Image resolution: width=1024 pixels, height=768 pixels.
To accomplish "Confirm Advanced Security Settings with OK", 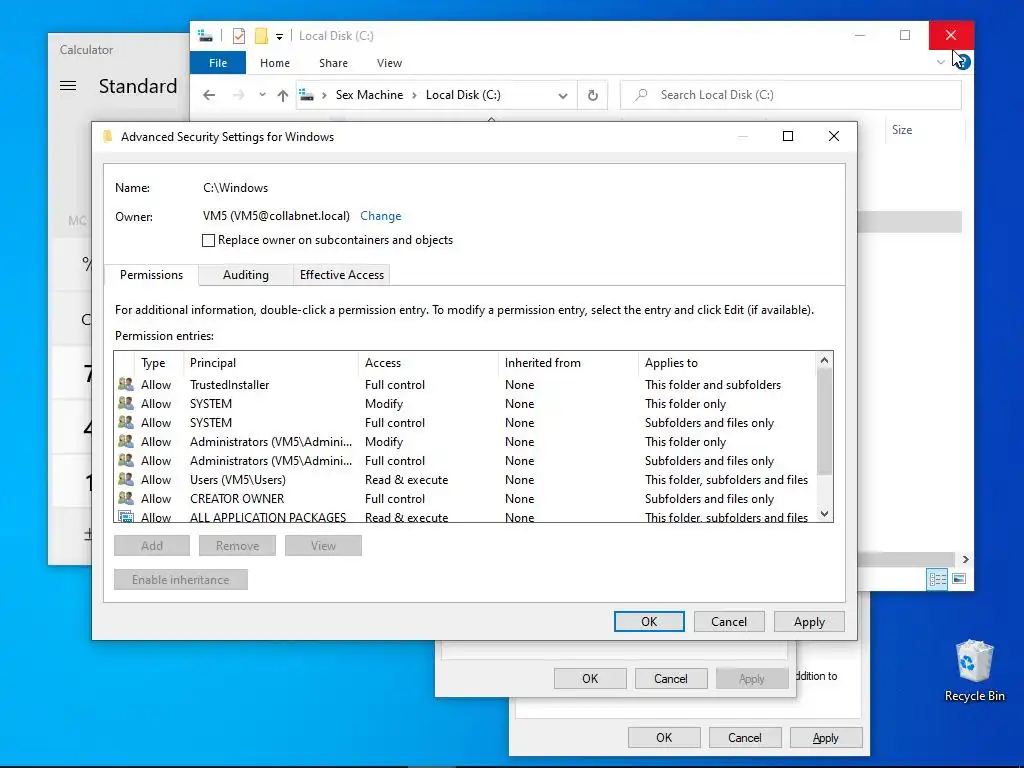I will tap(649, 622).
